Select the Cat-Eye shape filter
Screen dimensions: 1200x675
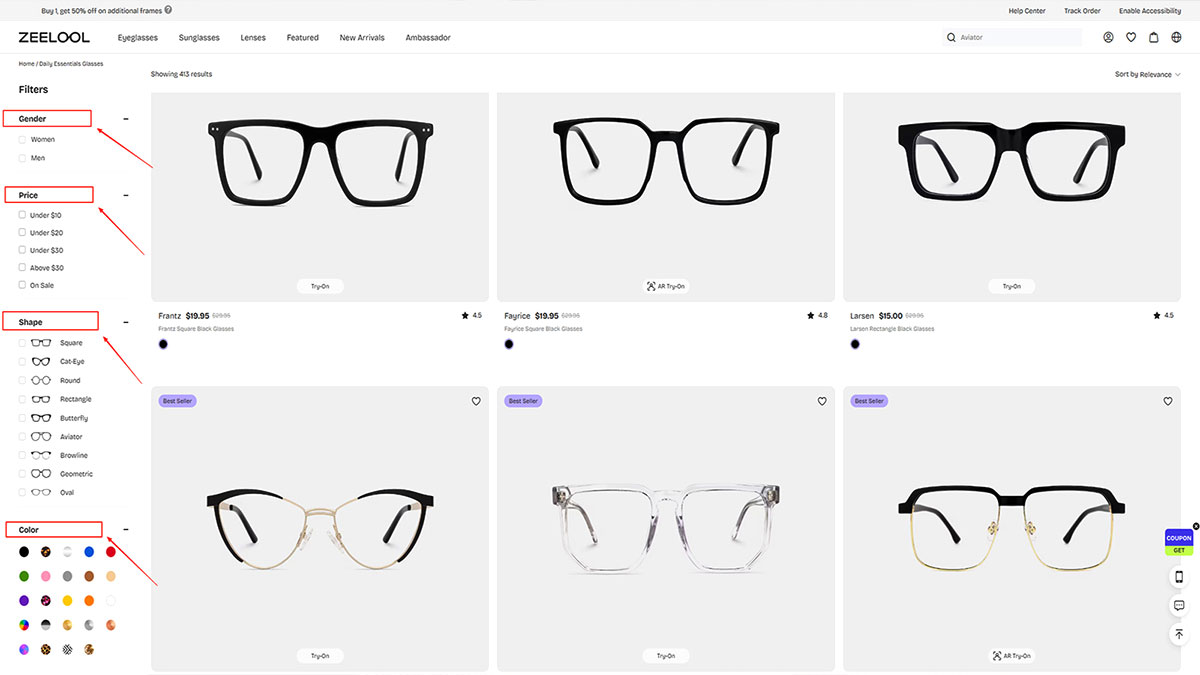(x=23, y=362)
